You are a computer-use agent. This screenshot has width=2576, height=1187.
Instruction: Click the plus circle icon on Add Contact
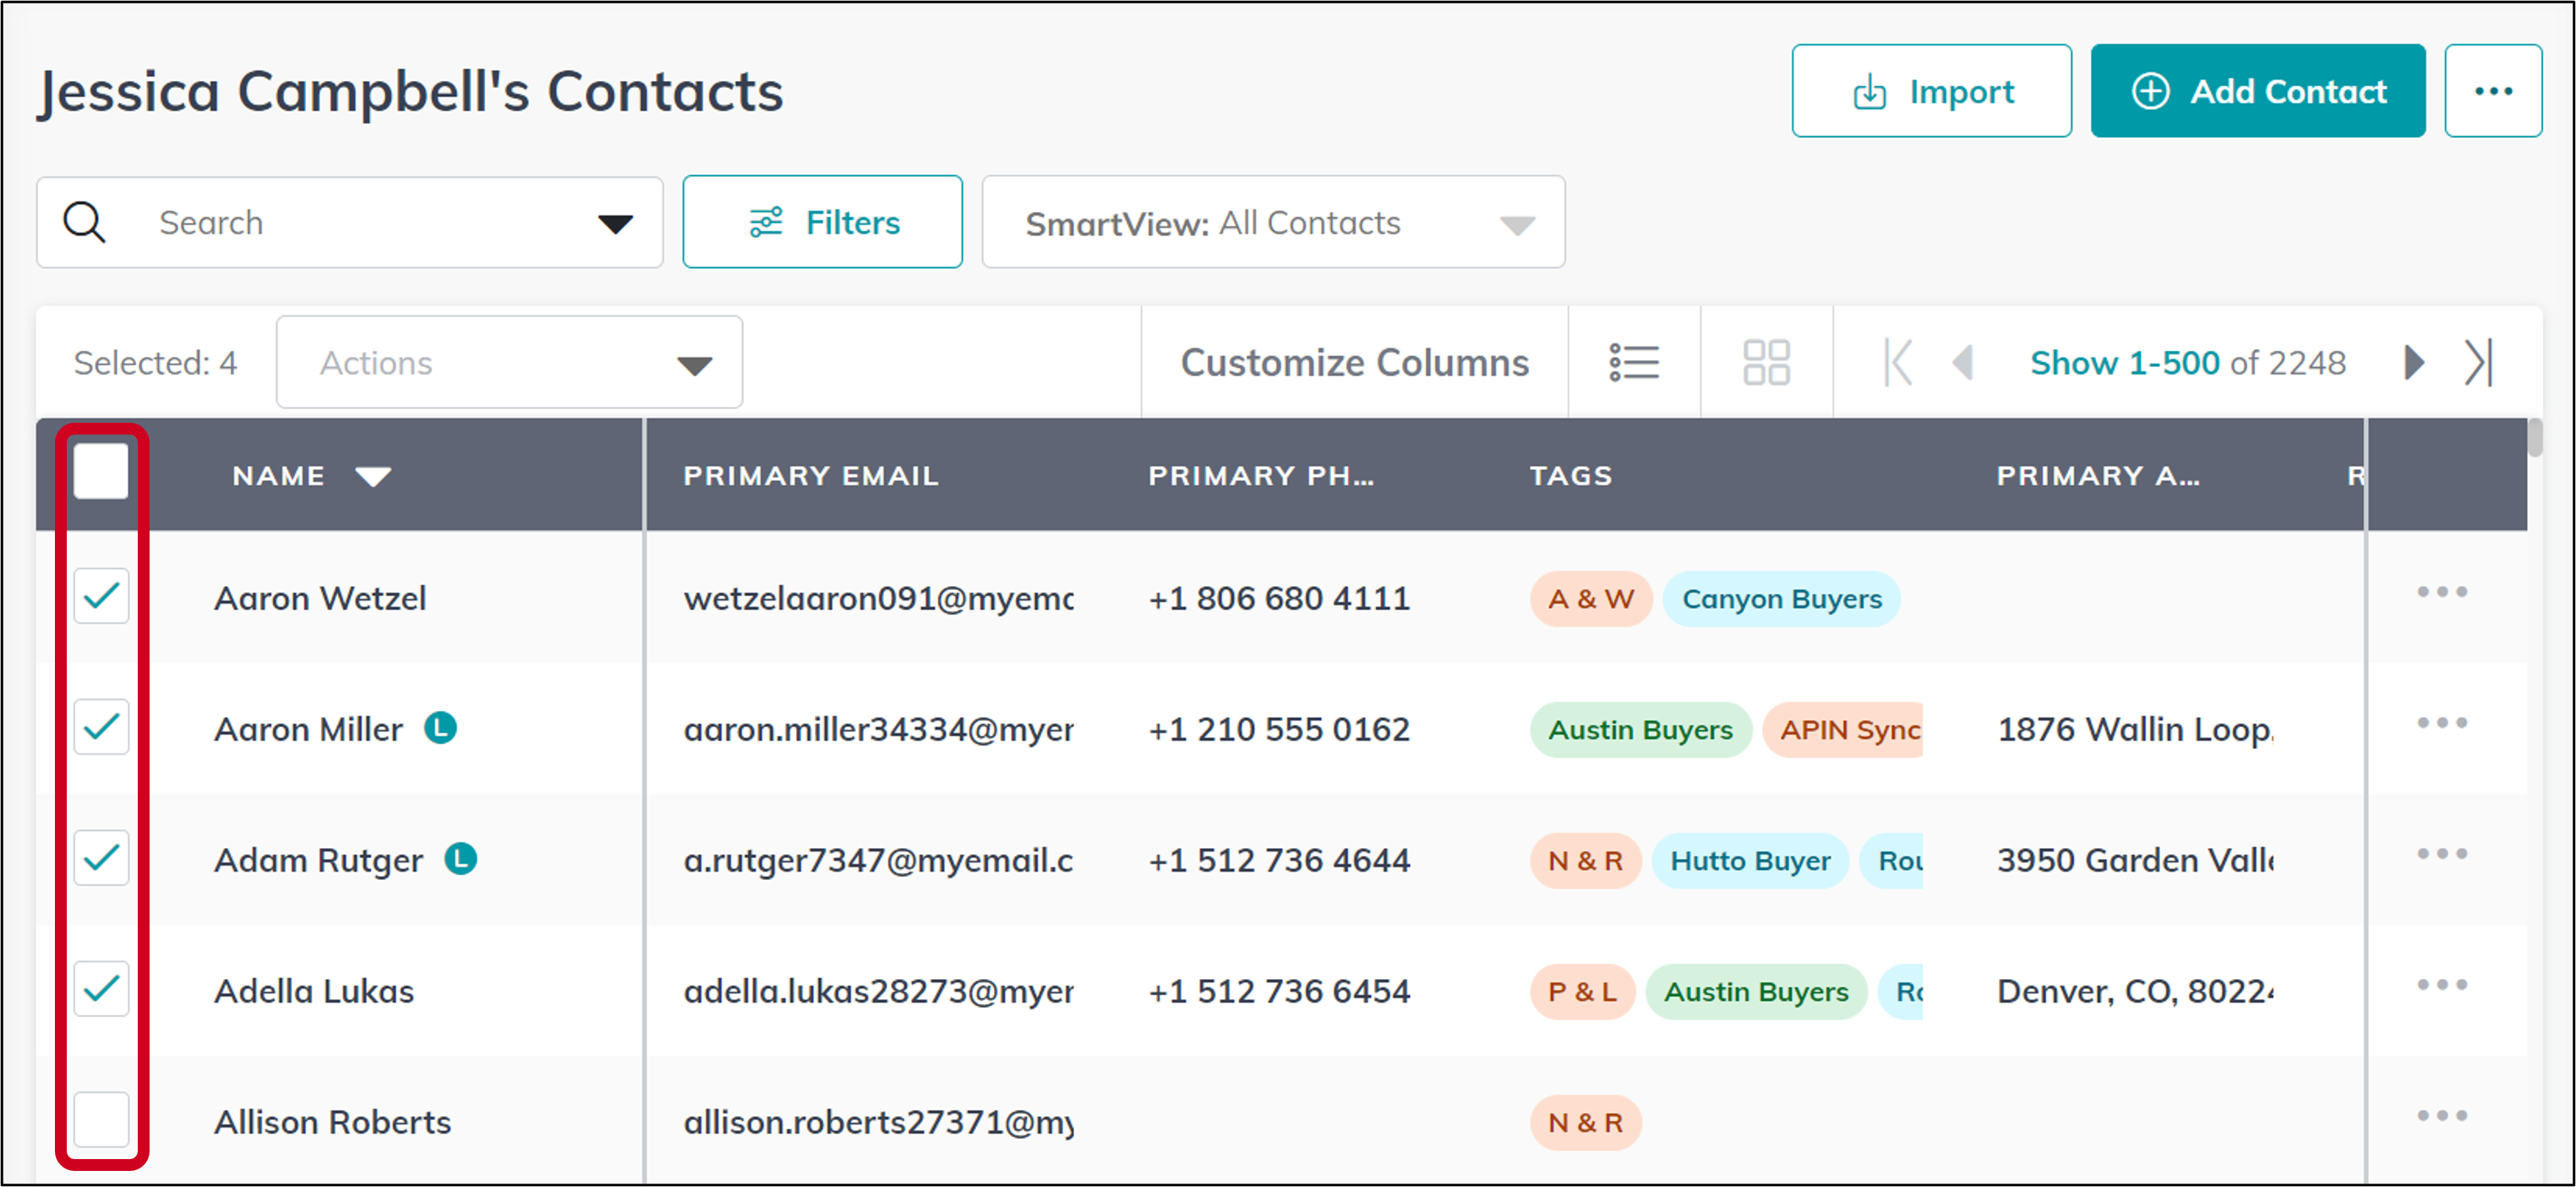point(2150,91)
